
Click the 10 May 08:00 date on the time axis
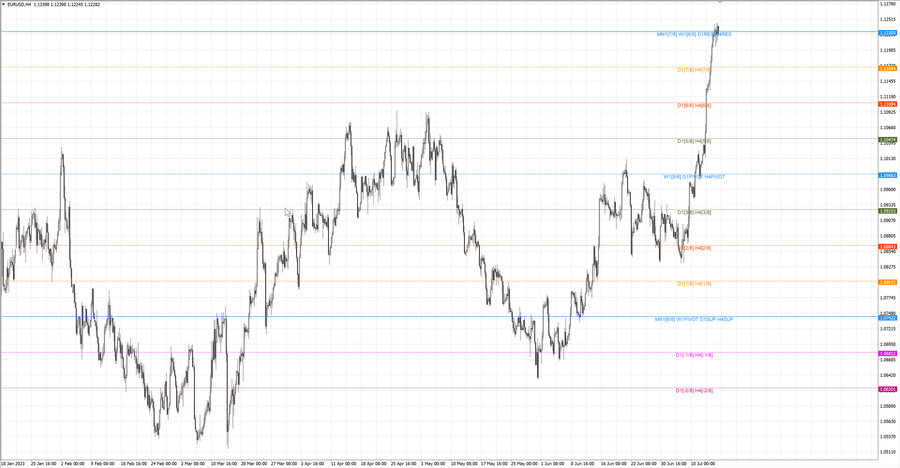[464, 463]
